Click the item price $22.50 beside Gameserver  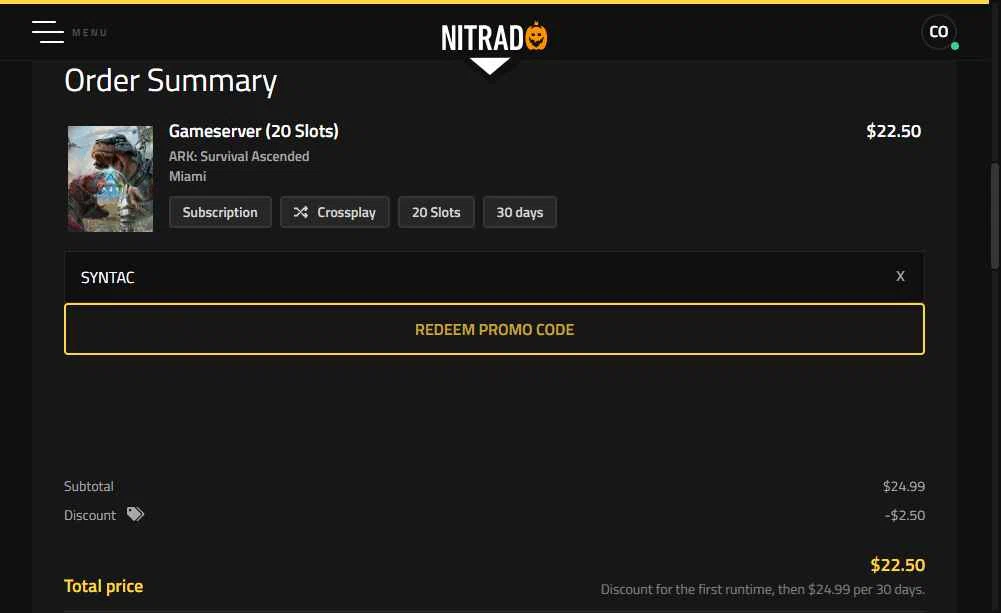pos(893,131)
